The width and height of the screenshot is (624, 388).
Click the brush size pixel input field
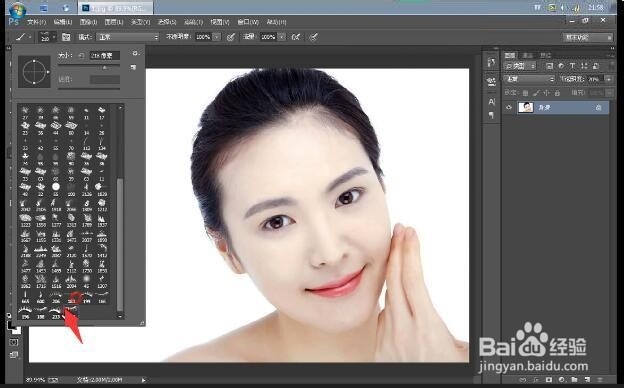[x=104, y=56]
